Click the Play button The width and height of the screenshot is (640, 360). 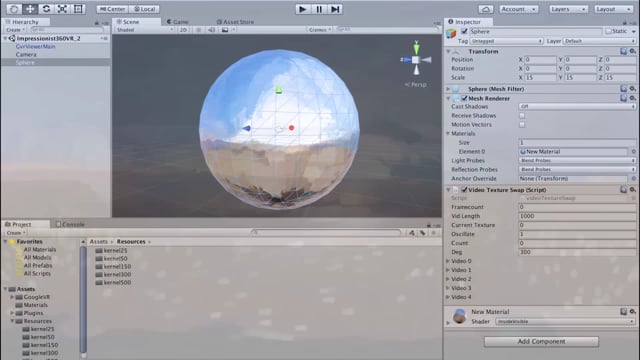click(x=302, y=9)
